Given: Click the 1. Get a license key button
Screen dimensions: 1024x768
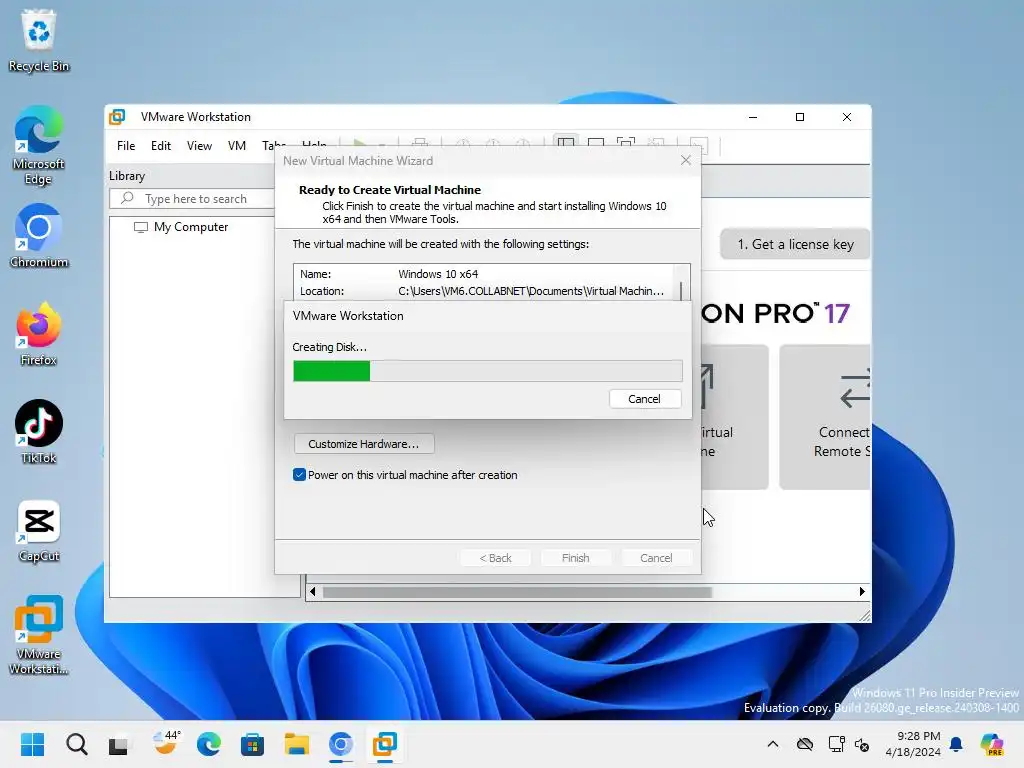Looking at the screenshot, I should click(795, 244).
